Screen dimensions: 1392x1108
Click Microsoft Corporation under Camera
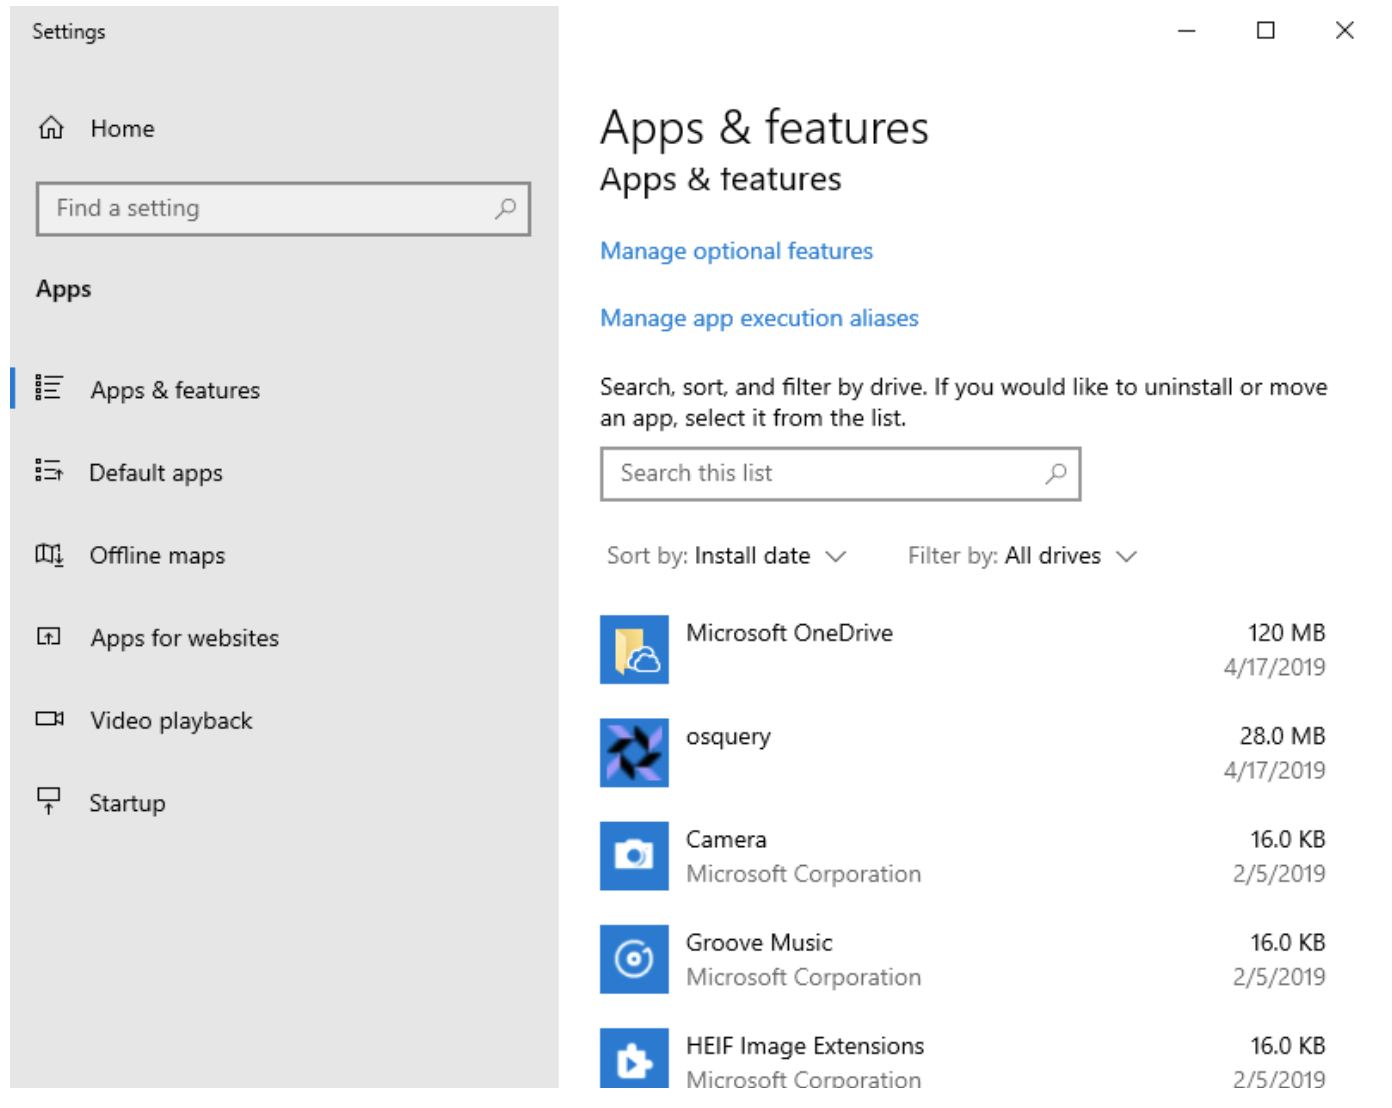803,874
